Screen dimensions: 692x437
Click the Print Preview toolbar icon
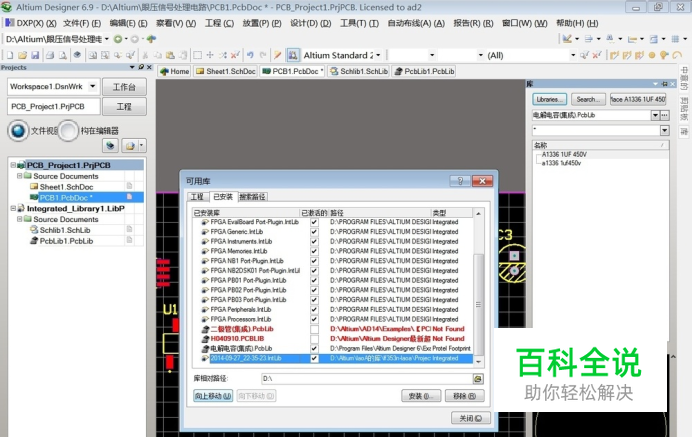click(x=63, y=55)
